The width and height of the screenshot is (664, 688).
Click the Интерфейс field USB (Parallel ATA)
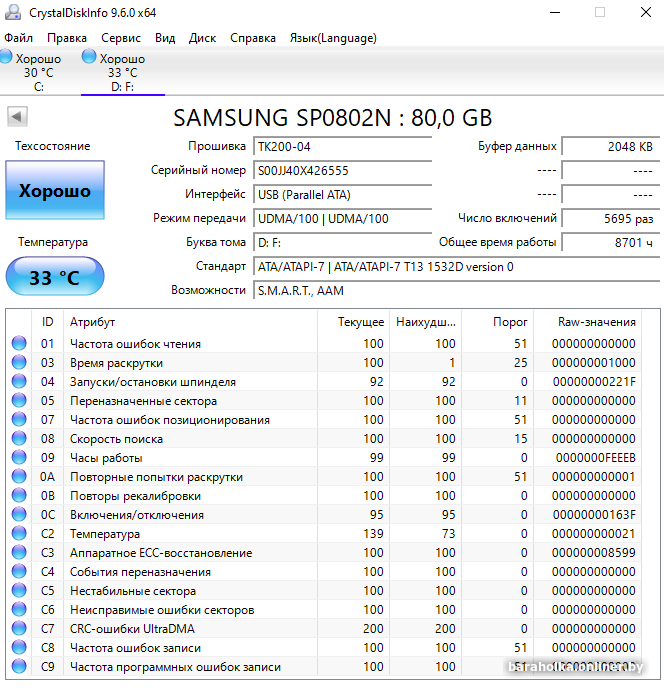pyautogui.click(x=343, y=194)
